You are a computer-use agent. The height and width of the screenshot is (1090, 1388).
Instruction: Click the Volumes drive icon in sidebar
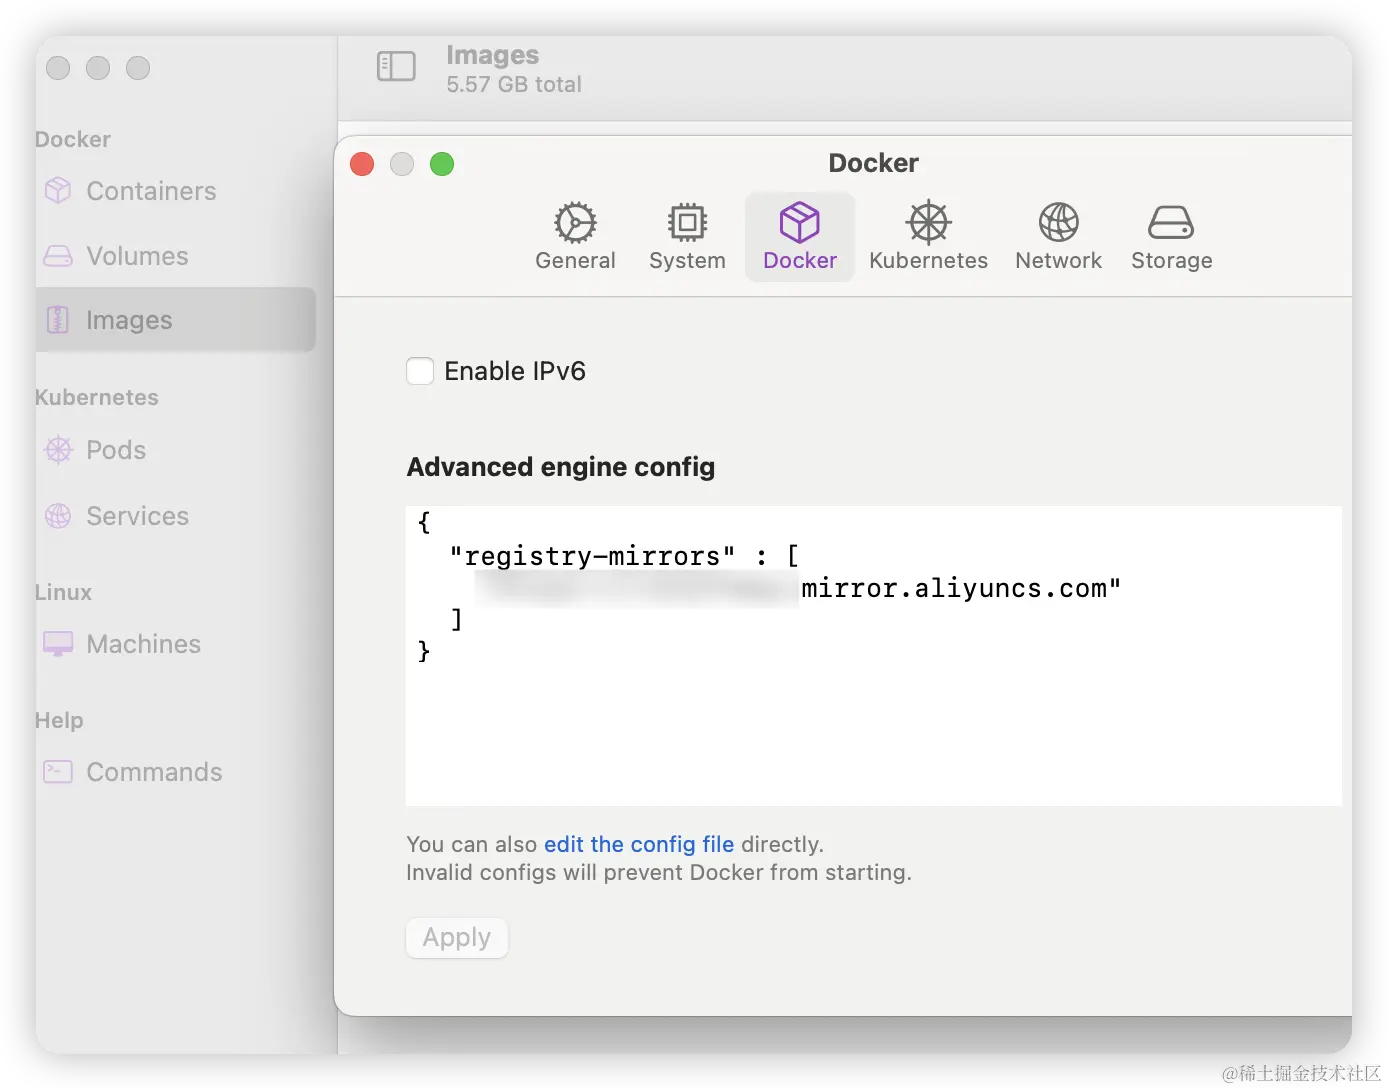tap(58, 256)
